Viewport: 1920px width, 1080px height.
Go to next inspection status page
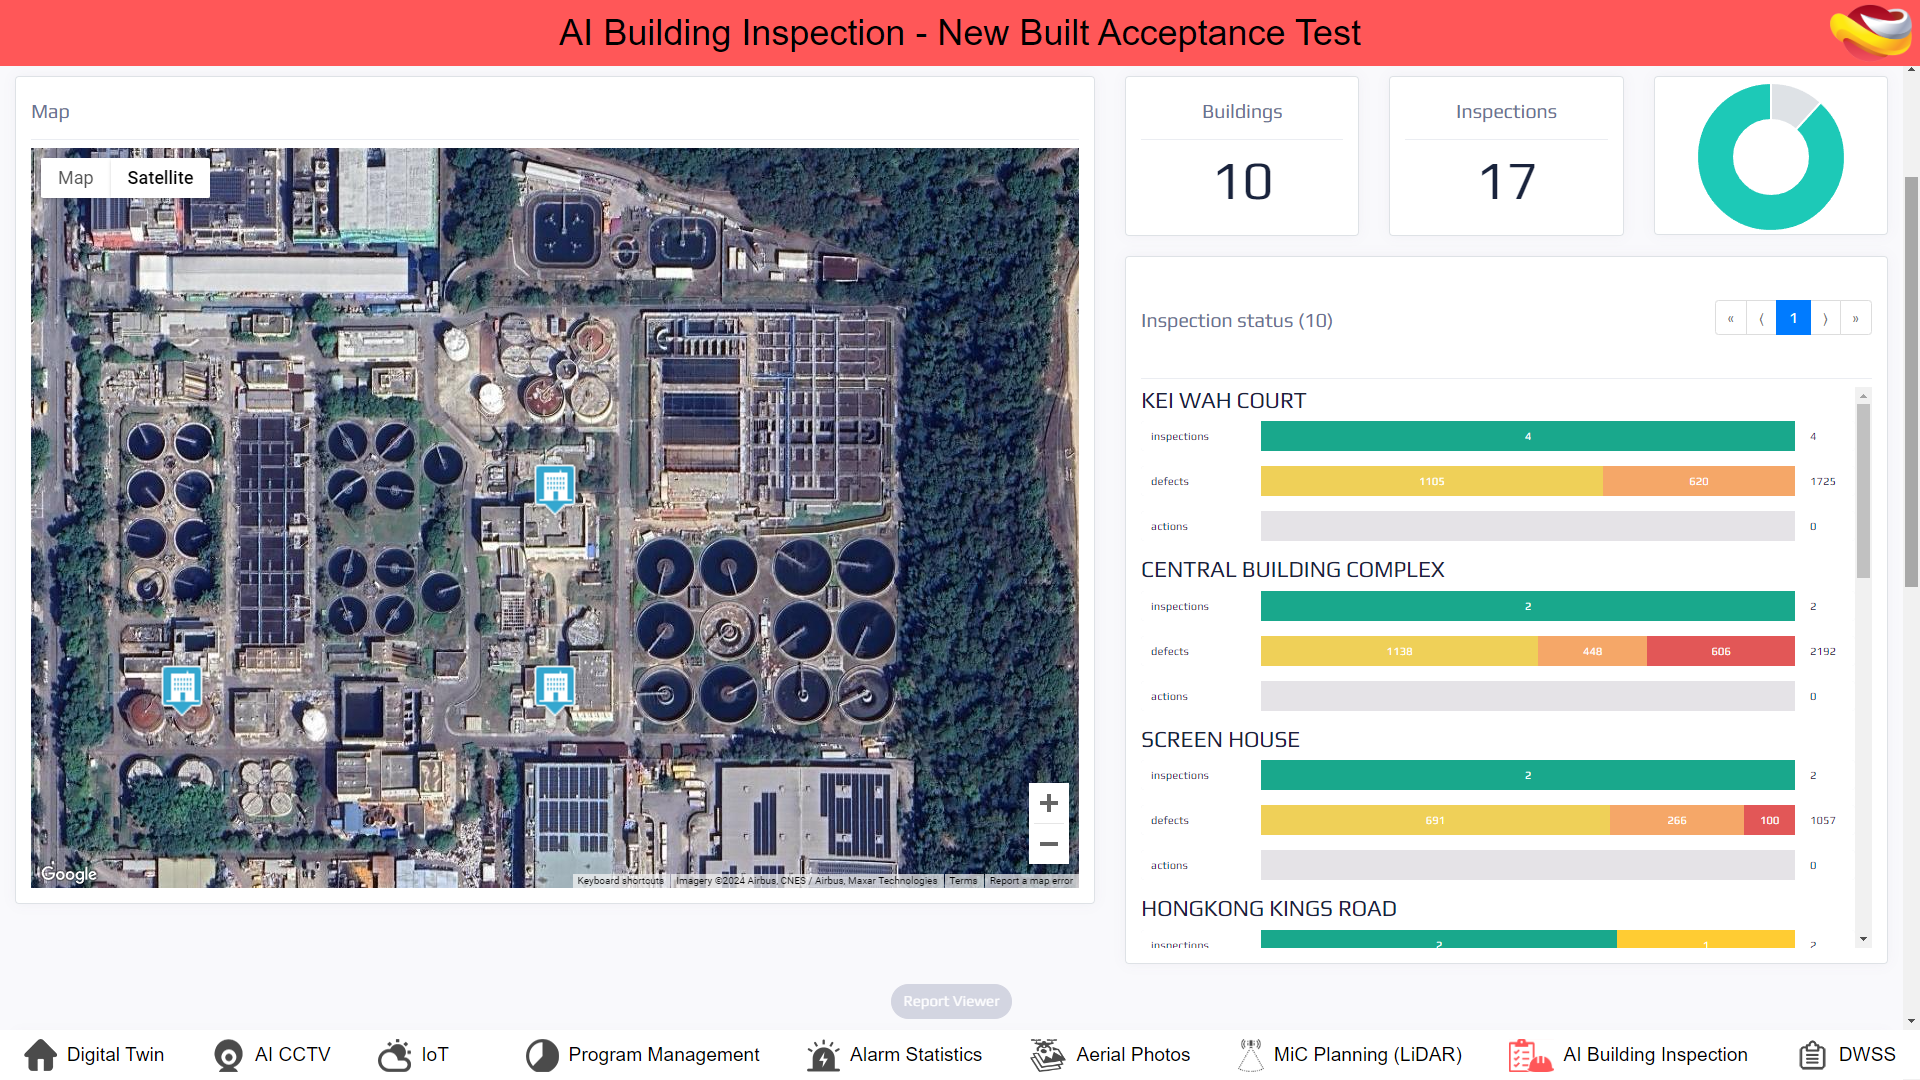1825,318
